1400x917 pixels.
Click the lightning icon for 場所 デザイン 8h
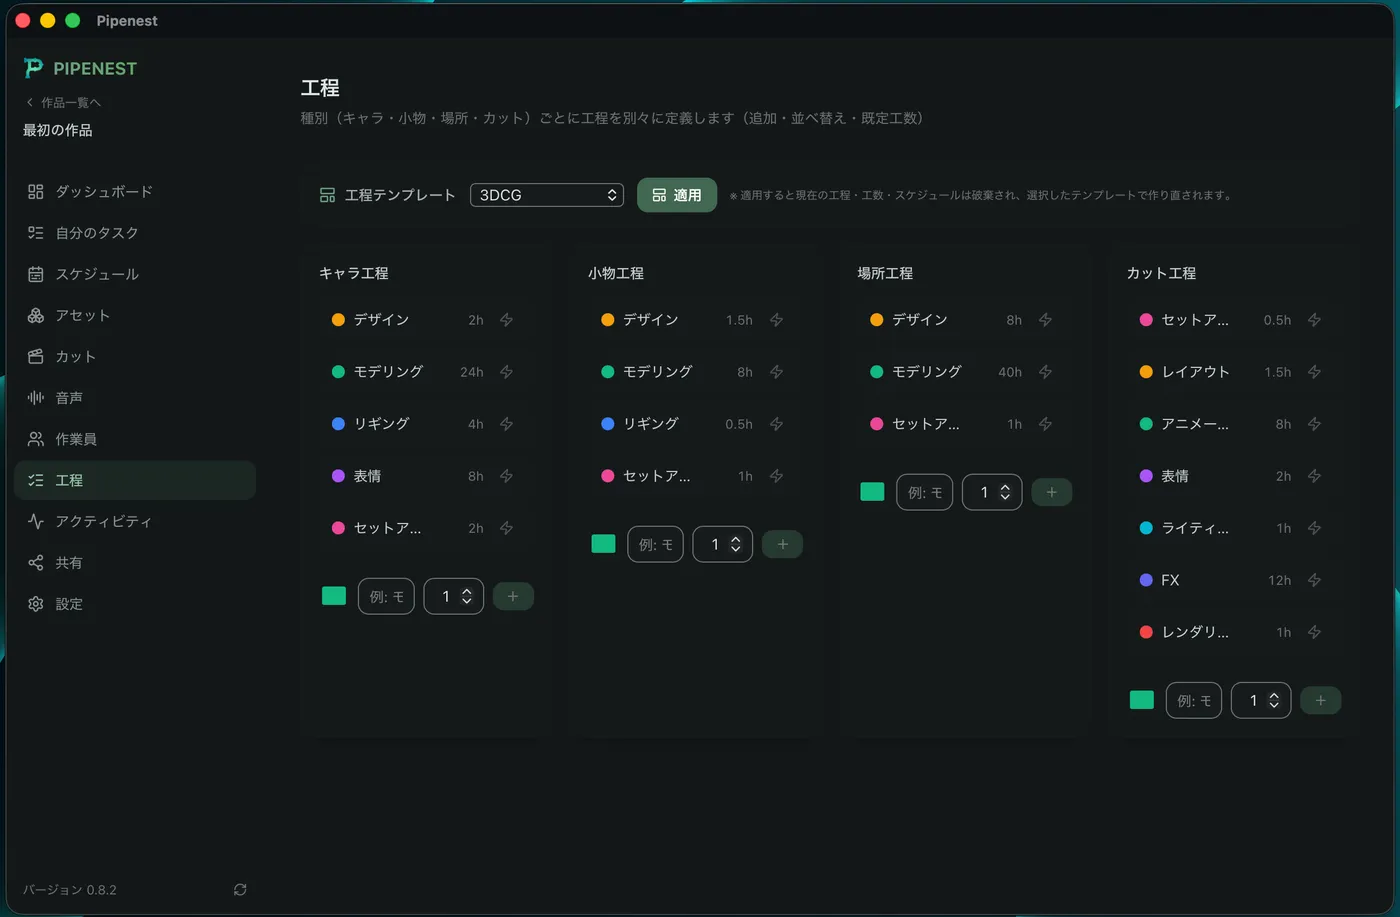tap(1046, 320)
